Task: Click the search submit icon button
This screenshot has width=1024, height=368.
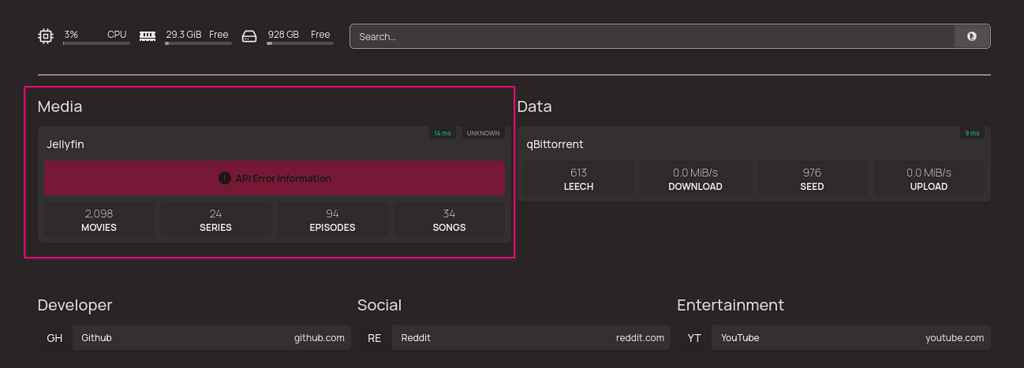Action: (972, 37)
